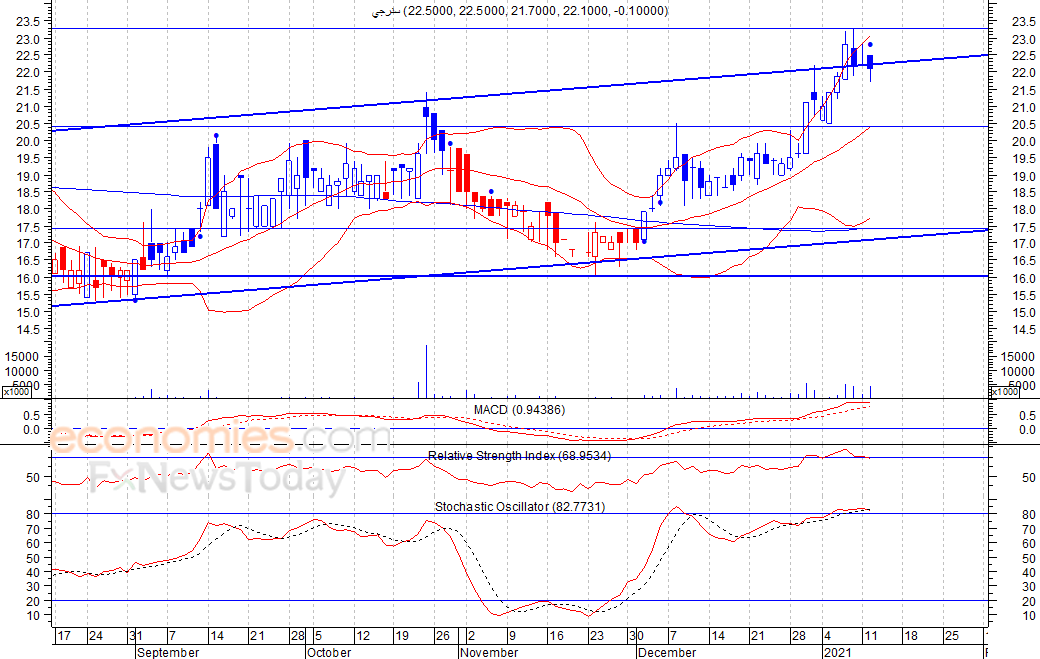
Task: Click date label 16 in November
Action: coord(556,636)
